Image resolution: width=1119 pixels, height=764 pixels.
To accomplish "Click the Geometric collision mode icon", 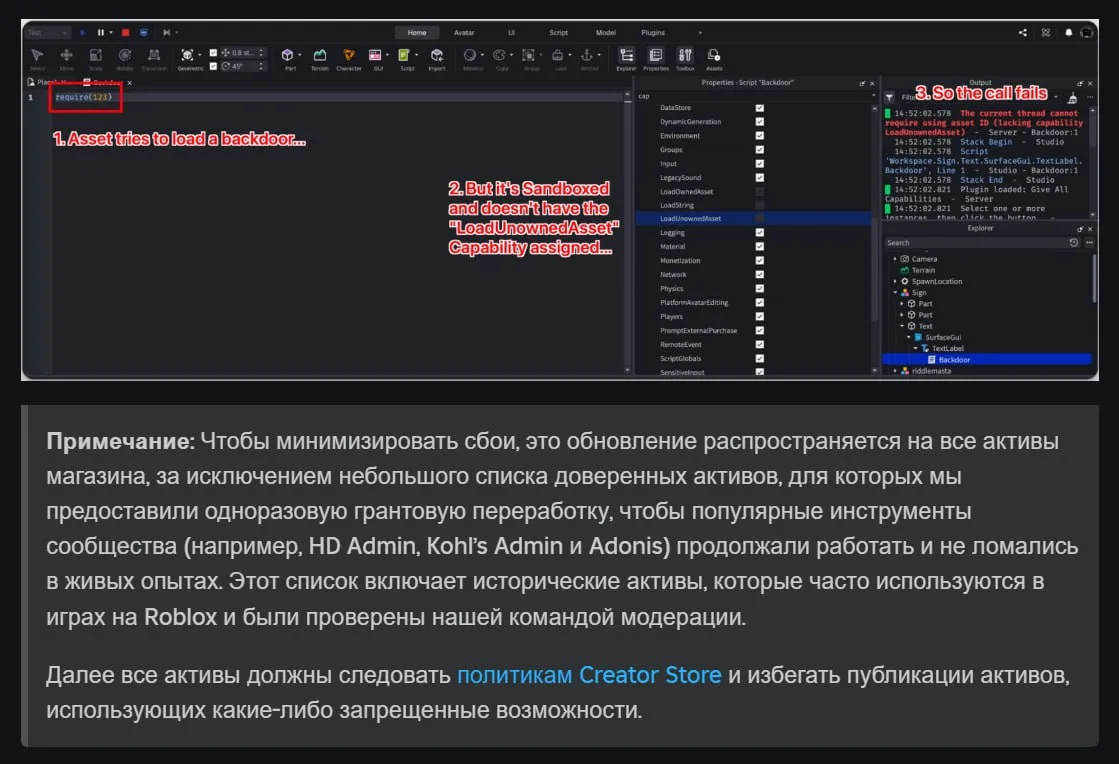I will [187, 56].
